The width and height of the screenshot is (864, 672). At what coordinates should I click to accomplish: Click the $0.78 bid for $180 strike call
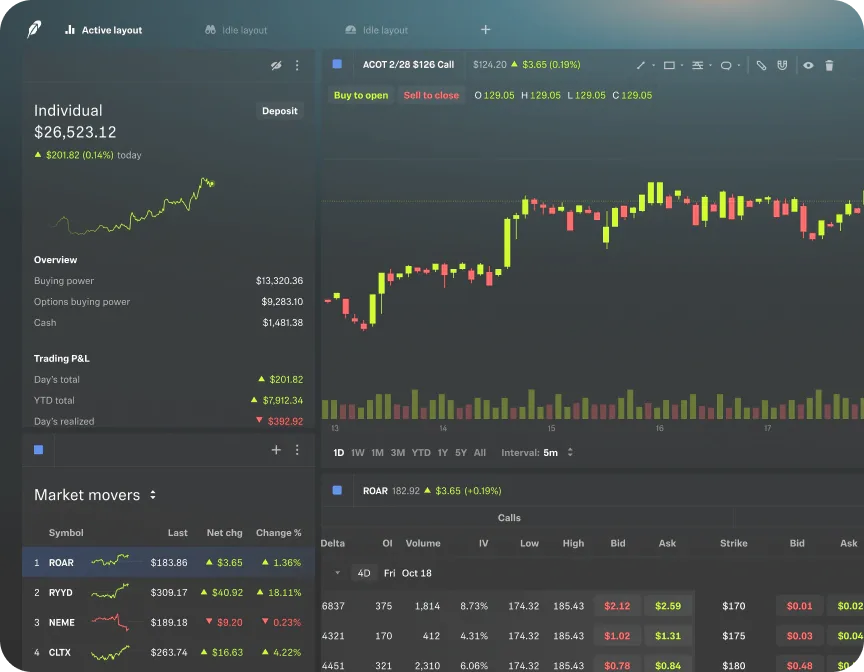click(x=617, y=665)
